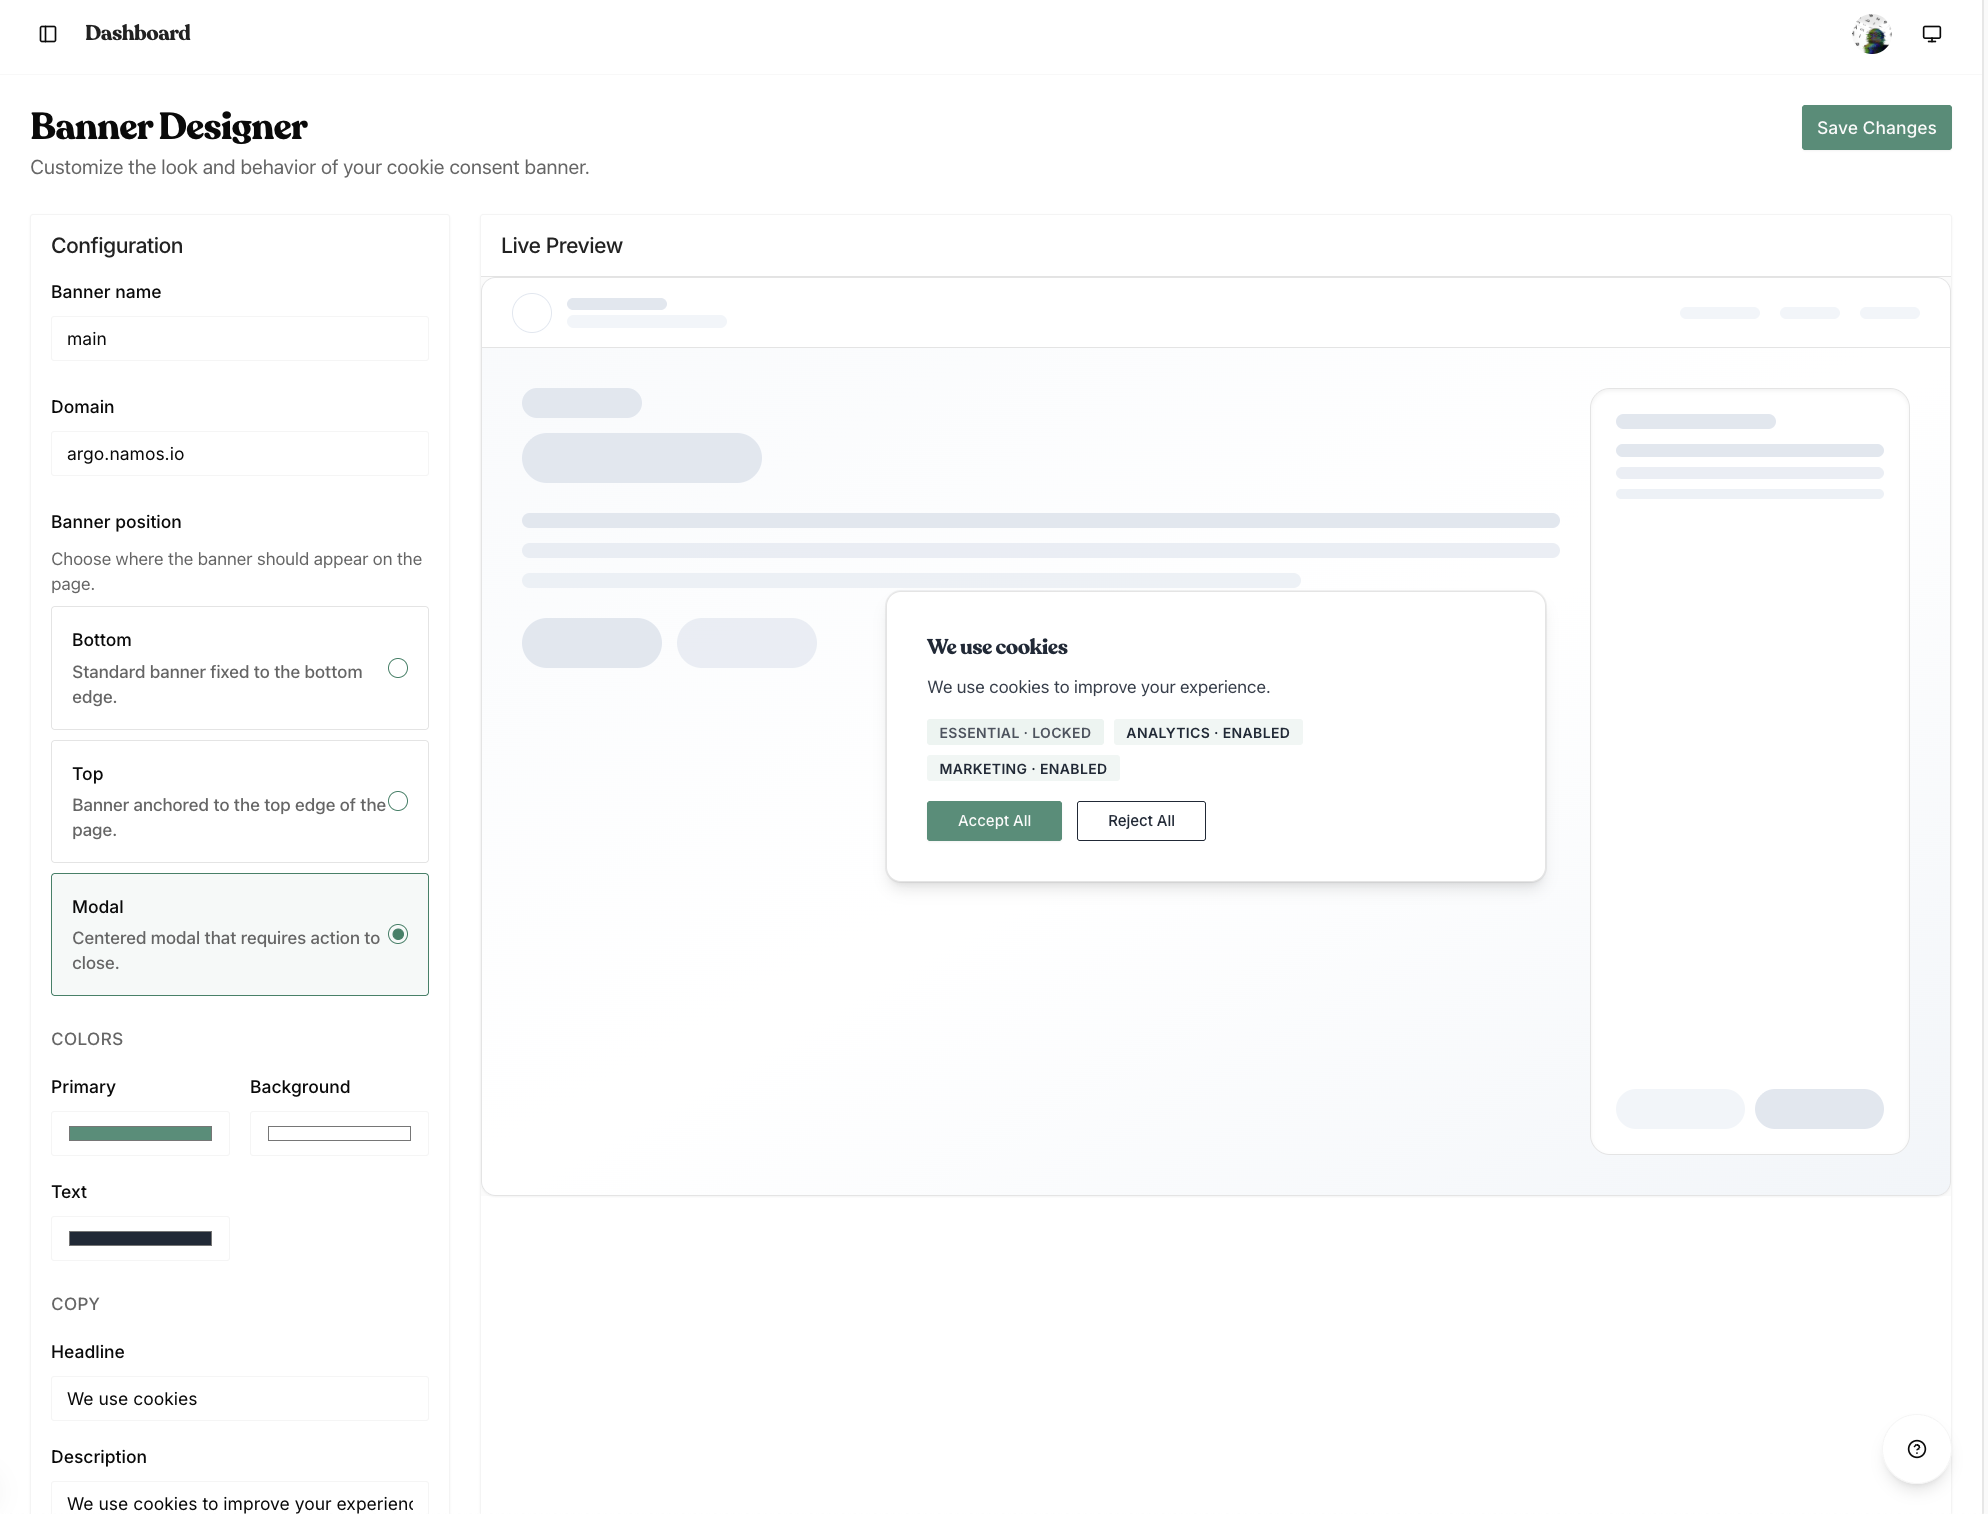Open the Primary color swatch
The width and height of the screenshot is (1988, 1514).
click(x=140, y=1133)
